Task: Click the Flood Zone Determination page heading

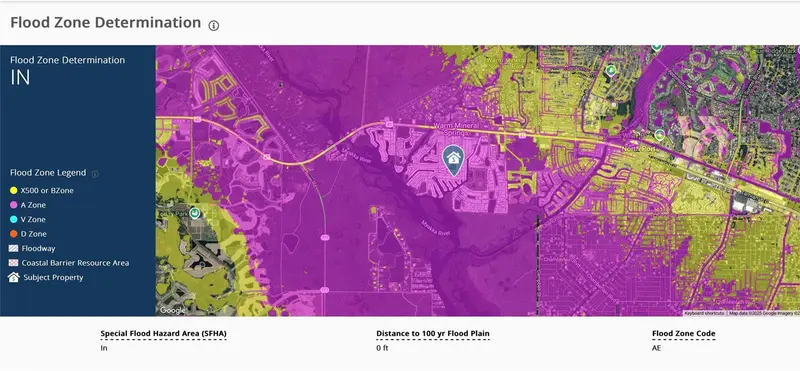Action: click(106, 23)
